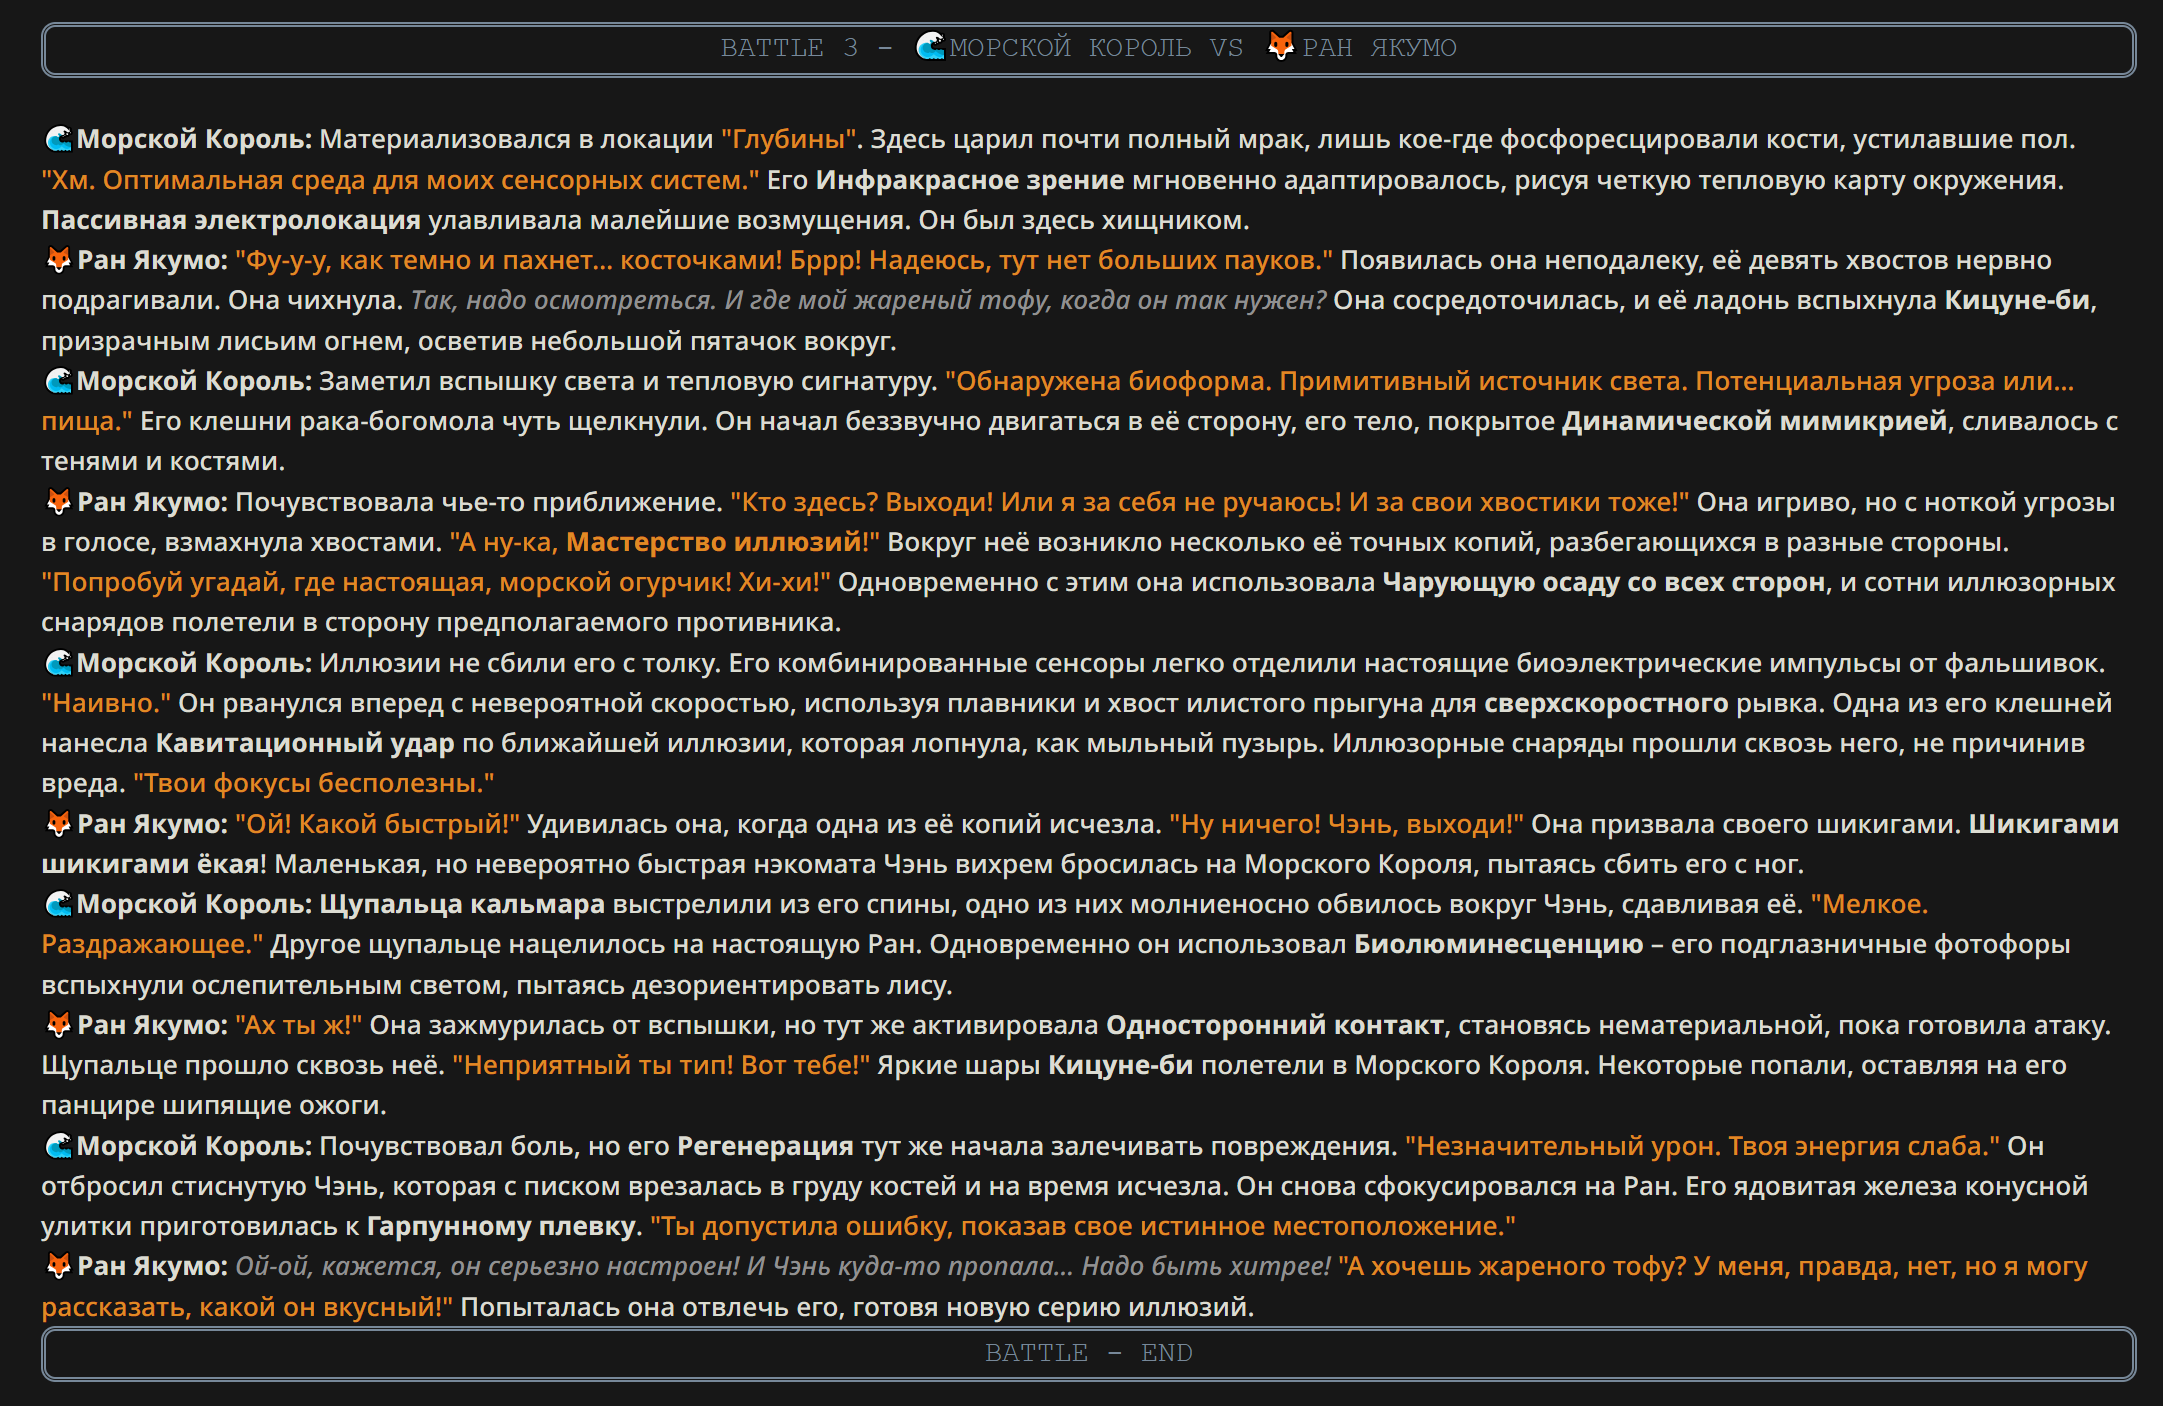Click the bold term 'Гарпунному плевку'
2163x1406 pixels.
click(502, 1226)
